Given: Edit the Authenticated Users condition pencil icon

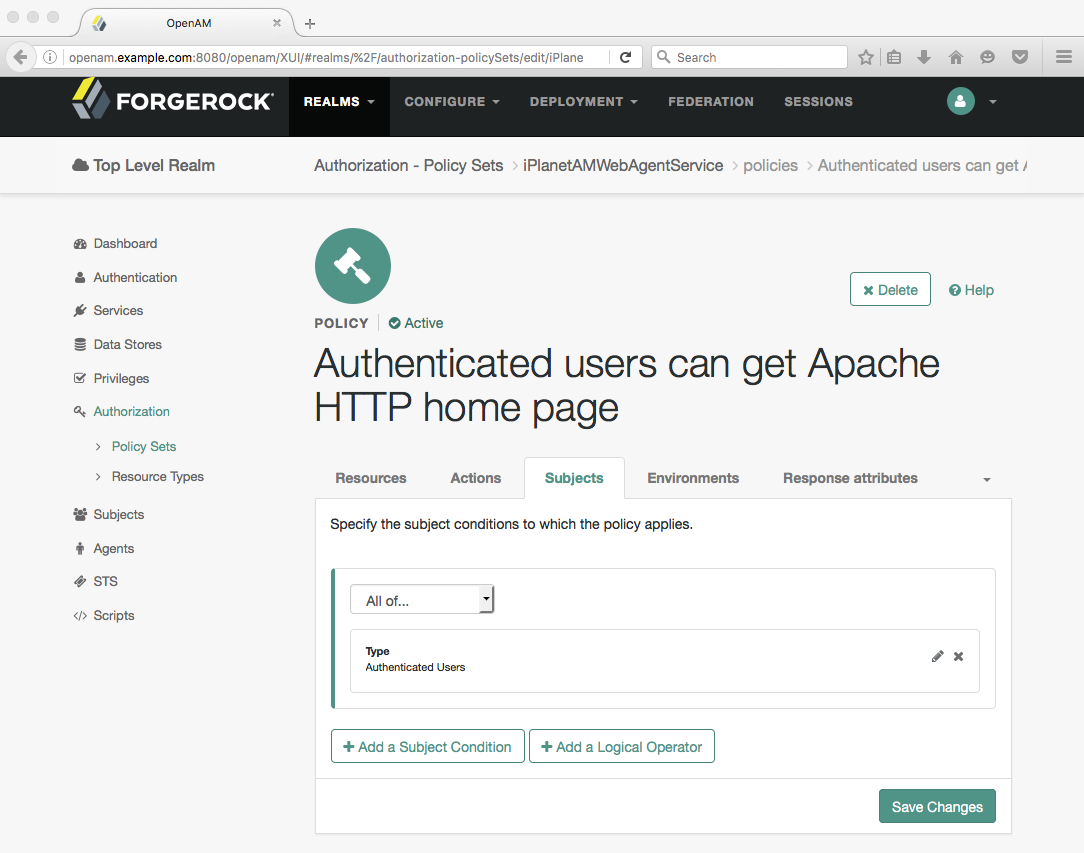Looking at the screenshot, I should 937,657.
